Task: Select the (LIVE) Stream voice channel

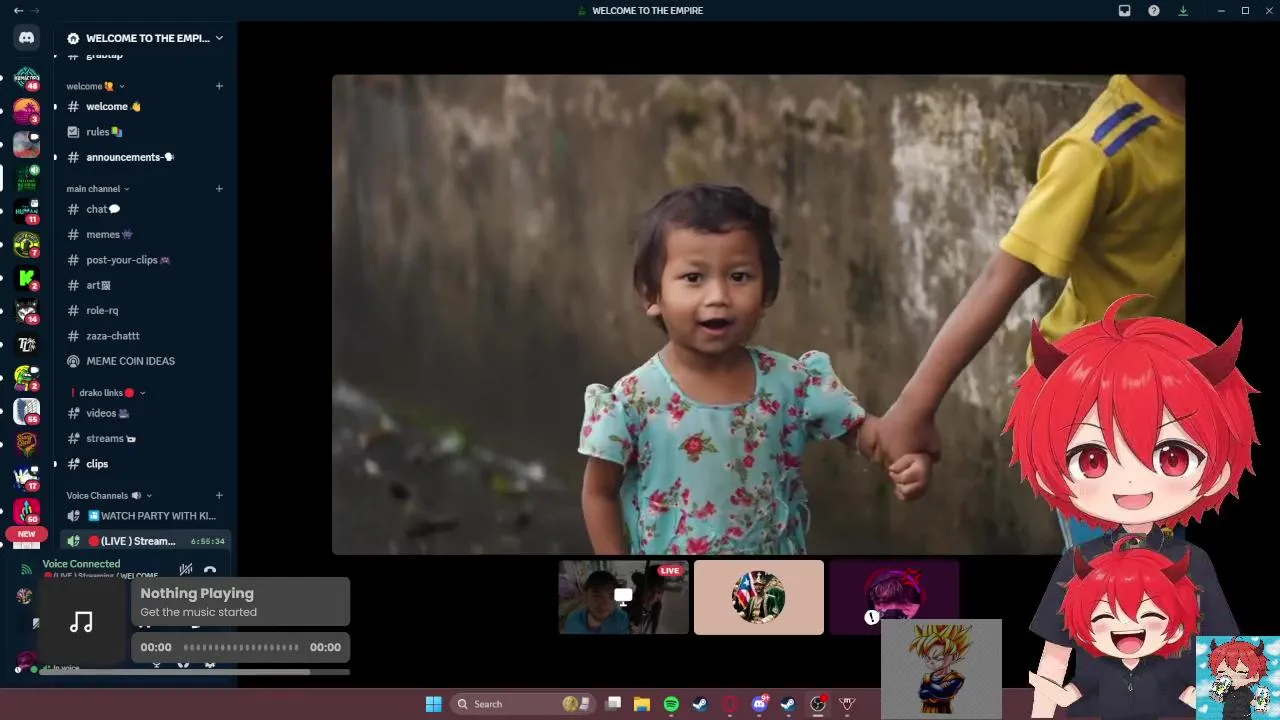Action: 145,541
